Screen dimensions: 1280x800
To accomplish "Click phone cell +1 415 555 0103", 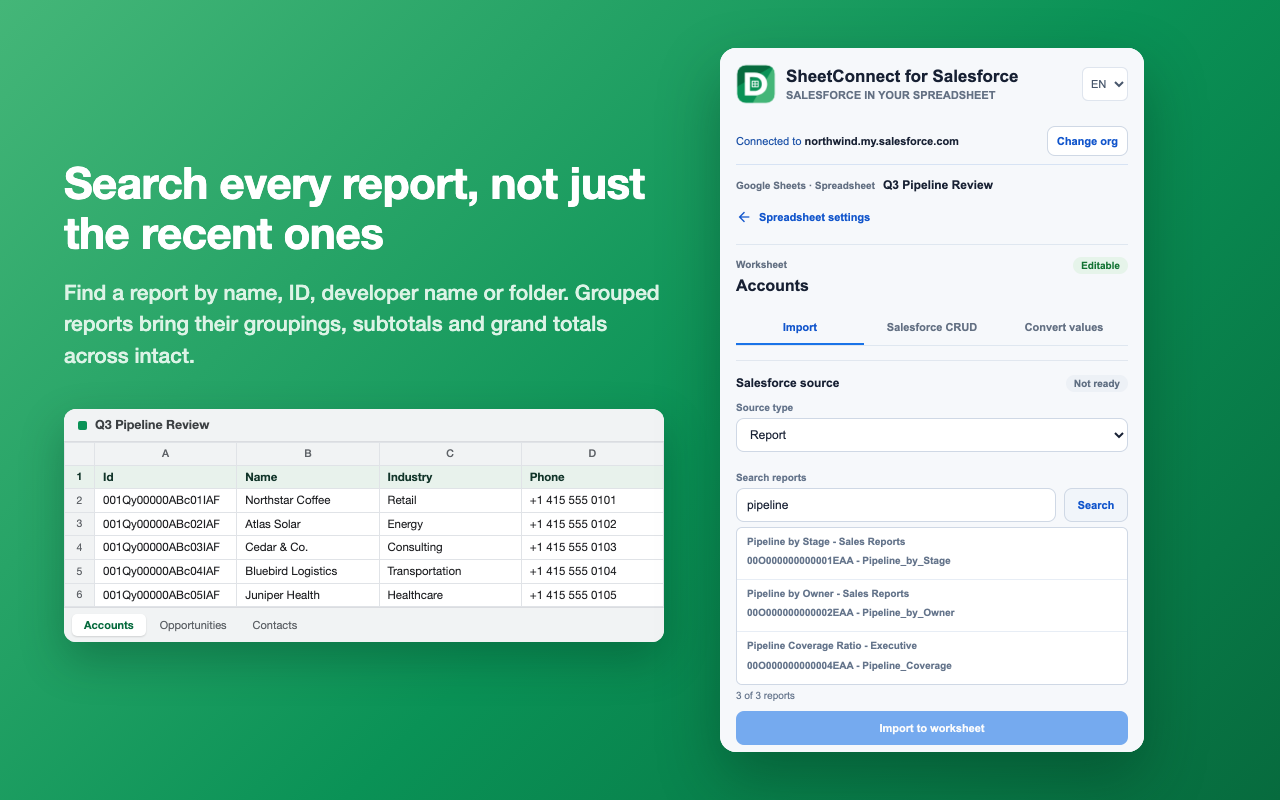I will pos(592,548).
